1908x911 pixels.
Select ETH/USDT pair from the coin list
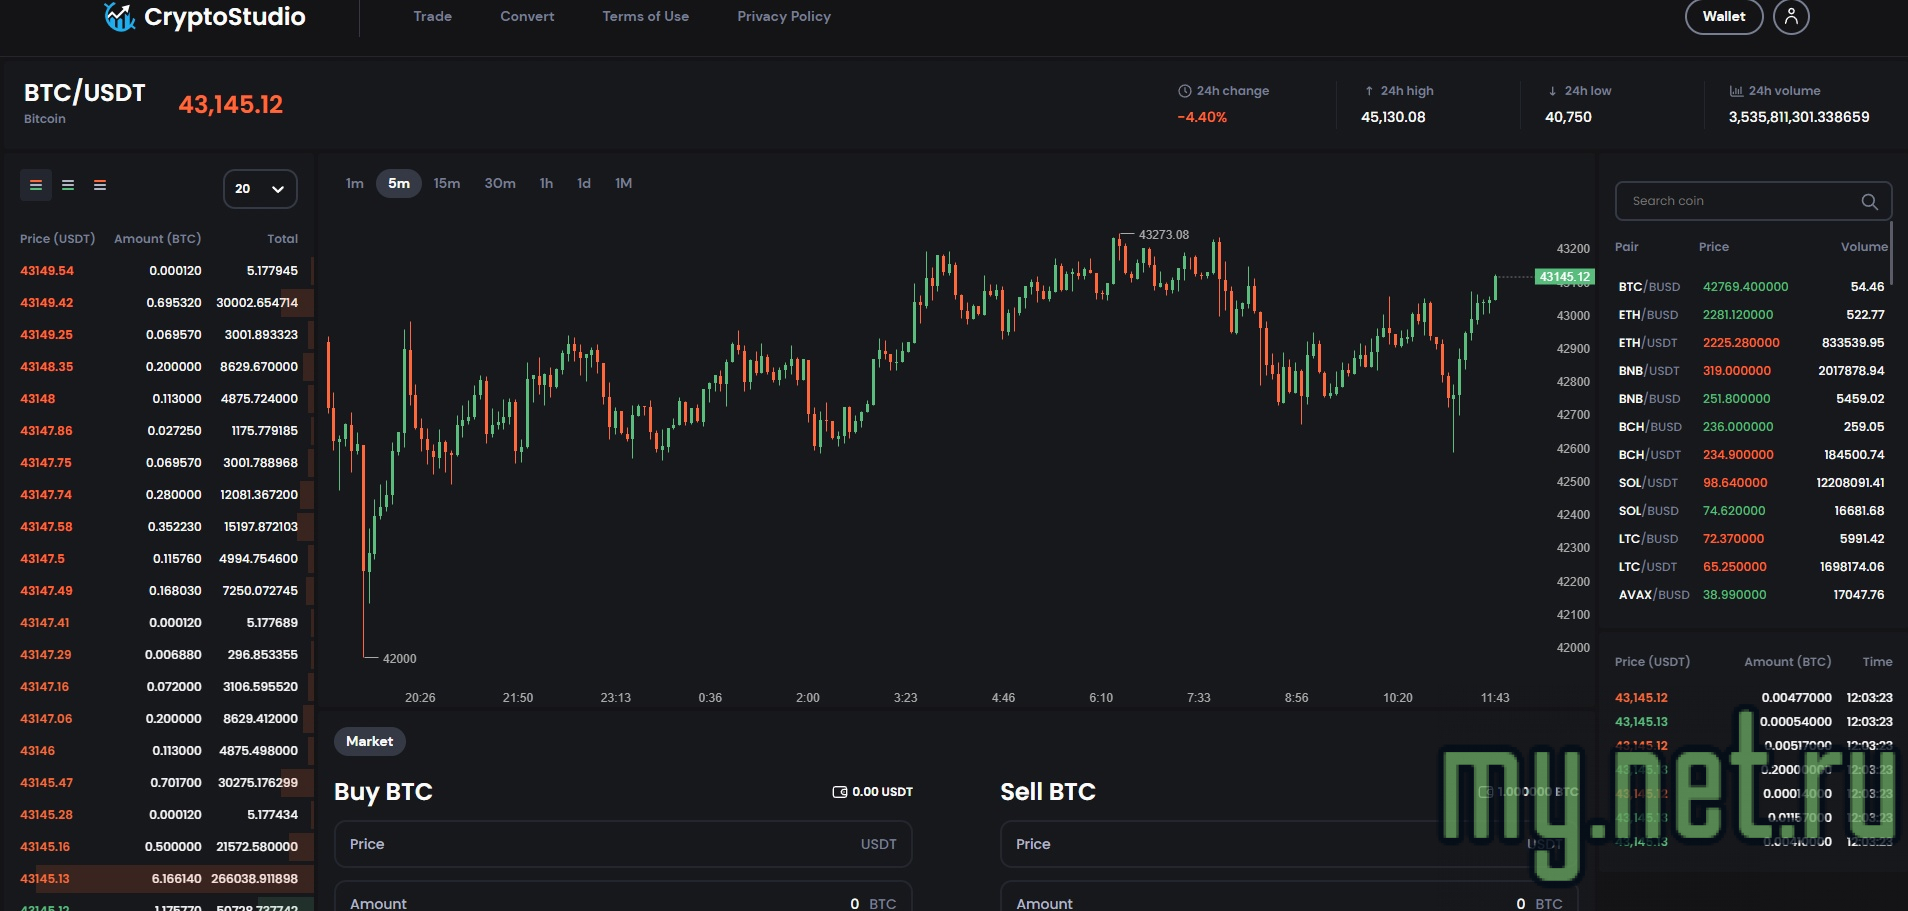click(1648, 343)
